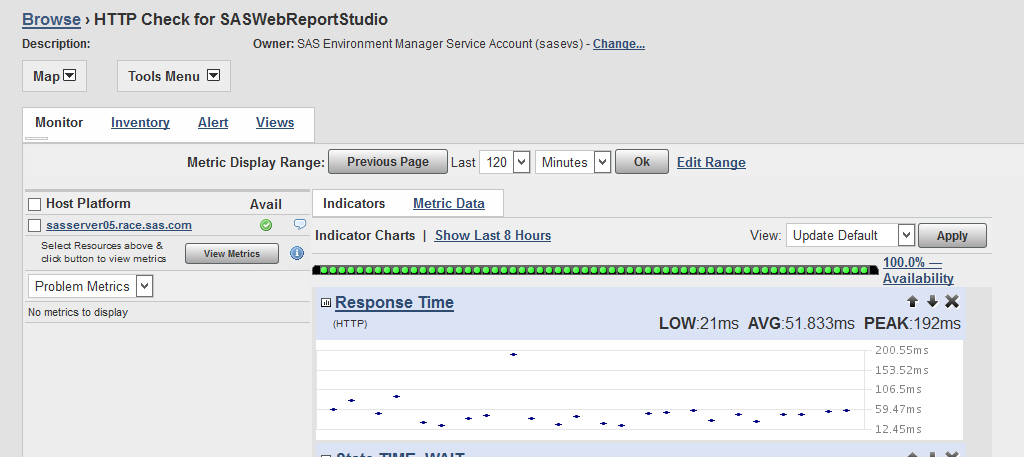Open the Metric Data tab
This screenshot has width=1024, height=457.
tap(448, 203)
